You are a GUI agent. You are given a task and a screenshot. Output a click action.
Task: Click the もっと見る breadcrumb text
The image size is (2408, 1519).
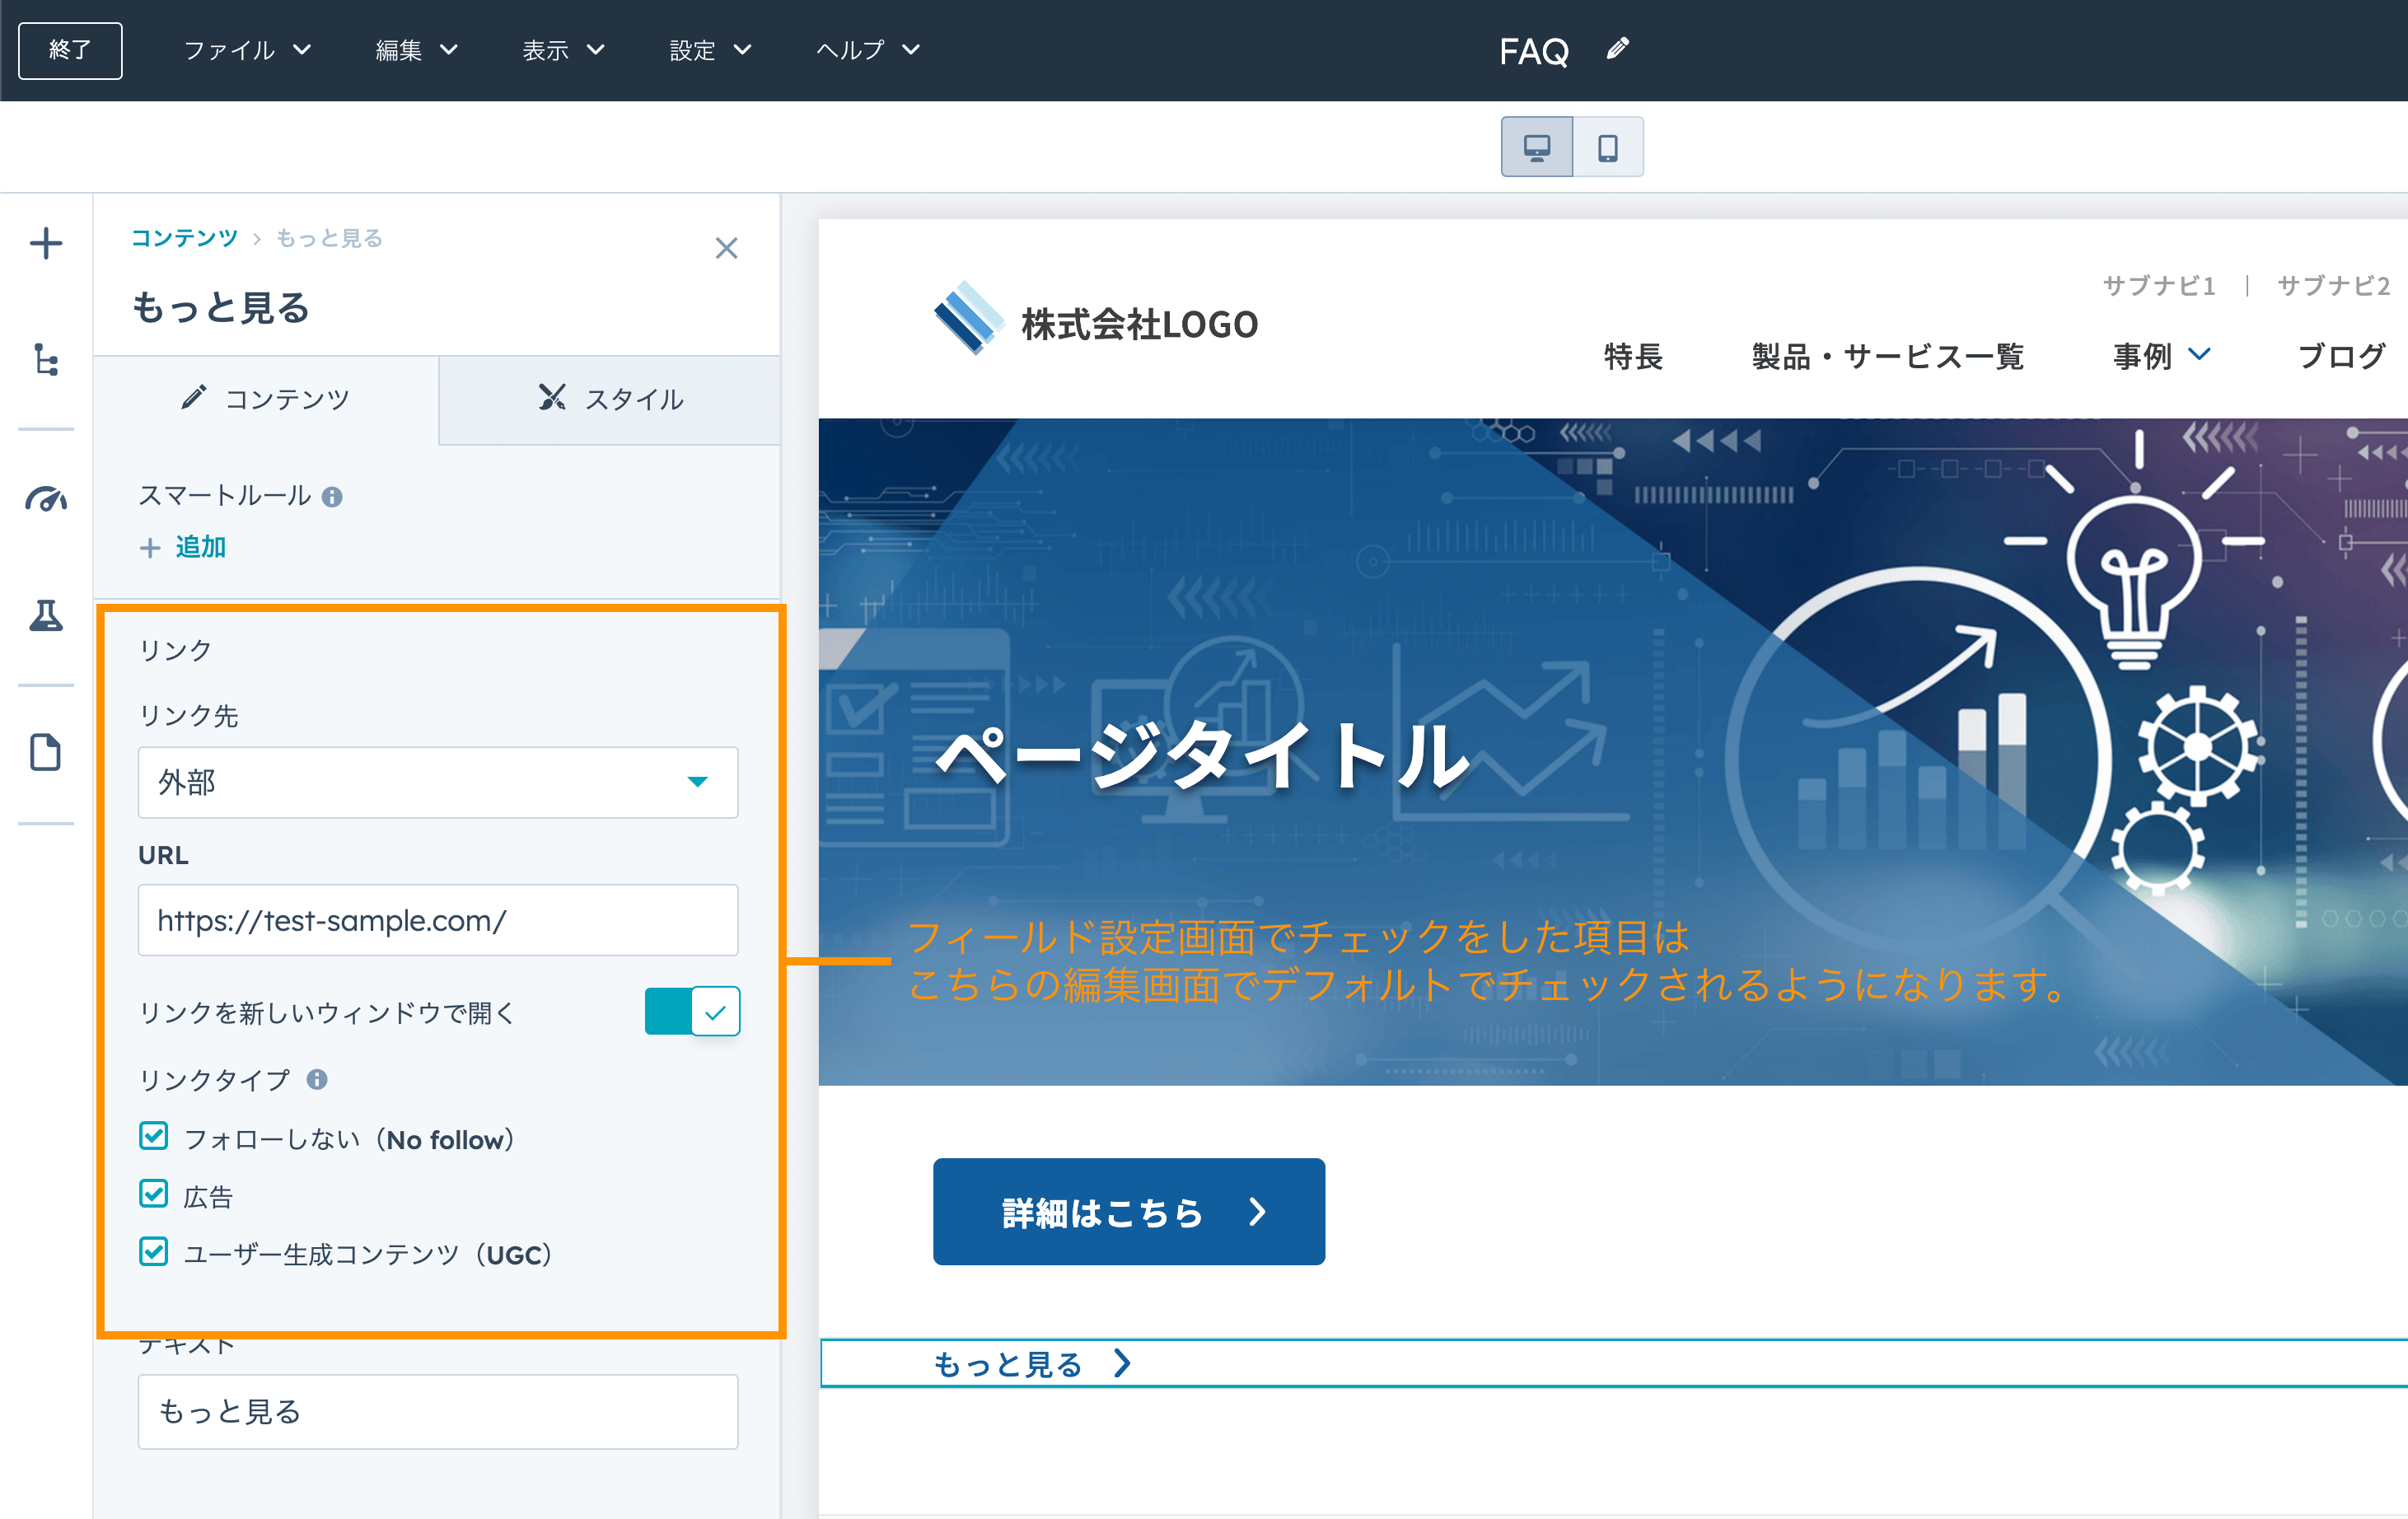tap(329, 238)
